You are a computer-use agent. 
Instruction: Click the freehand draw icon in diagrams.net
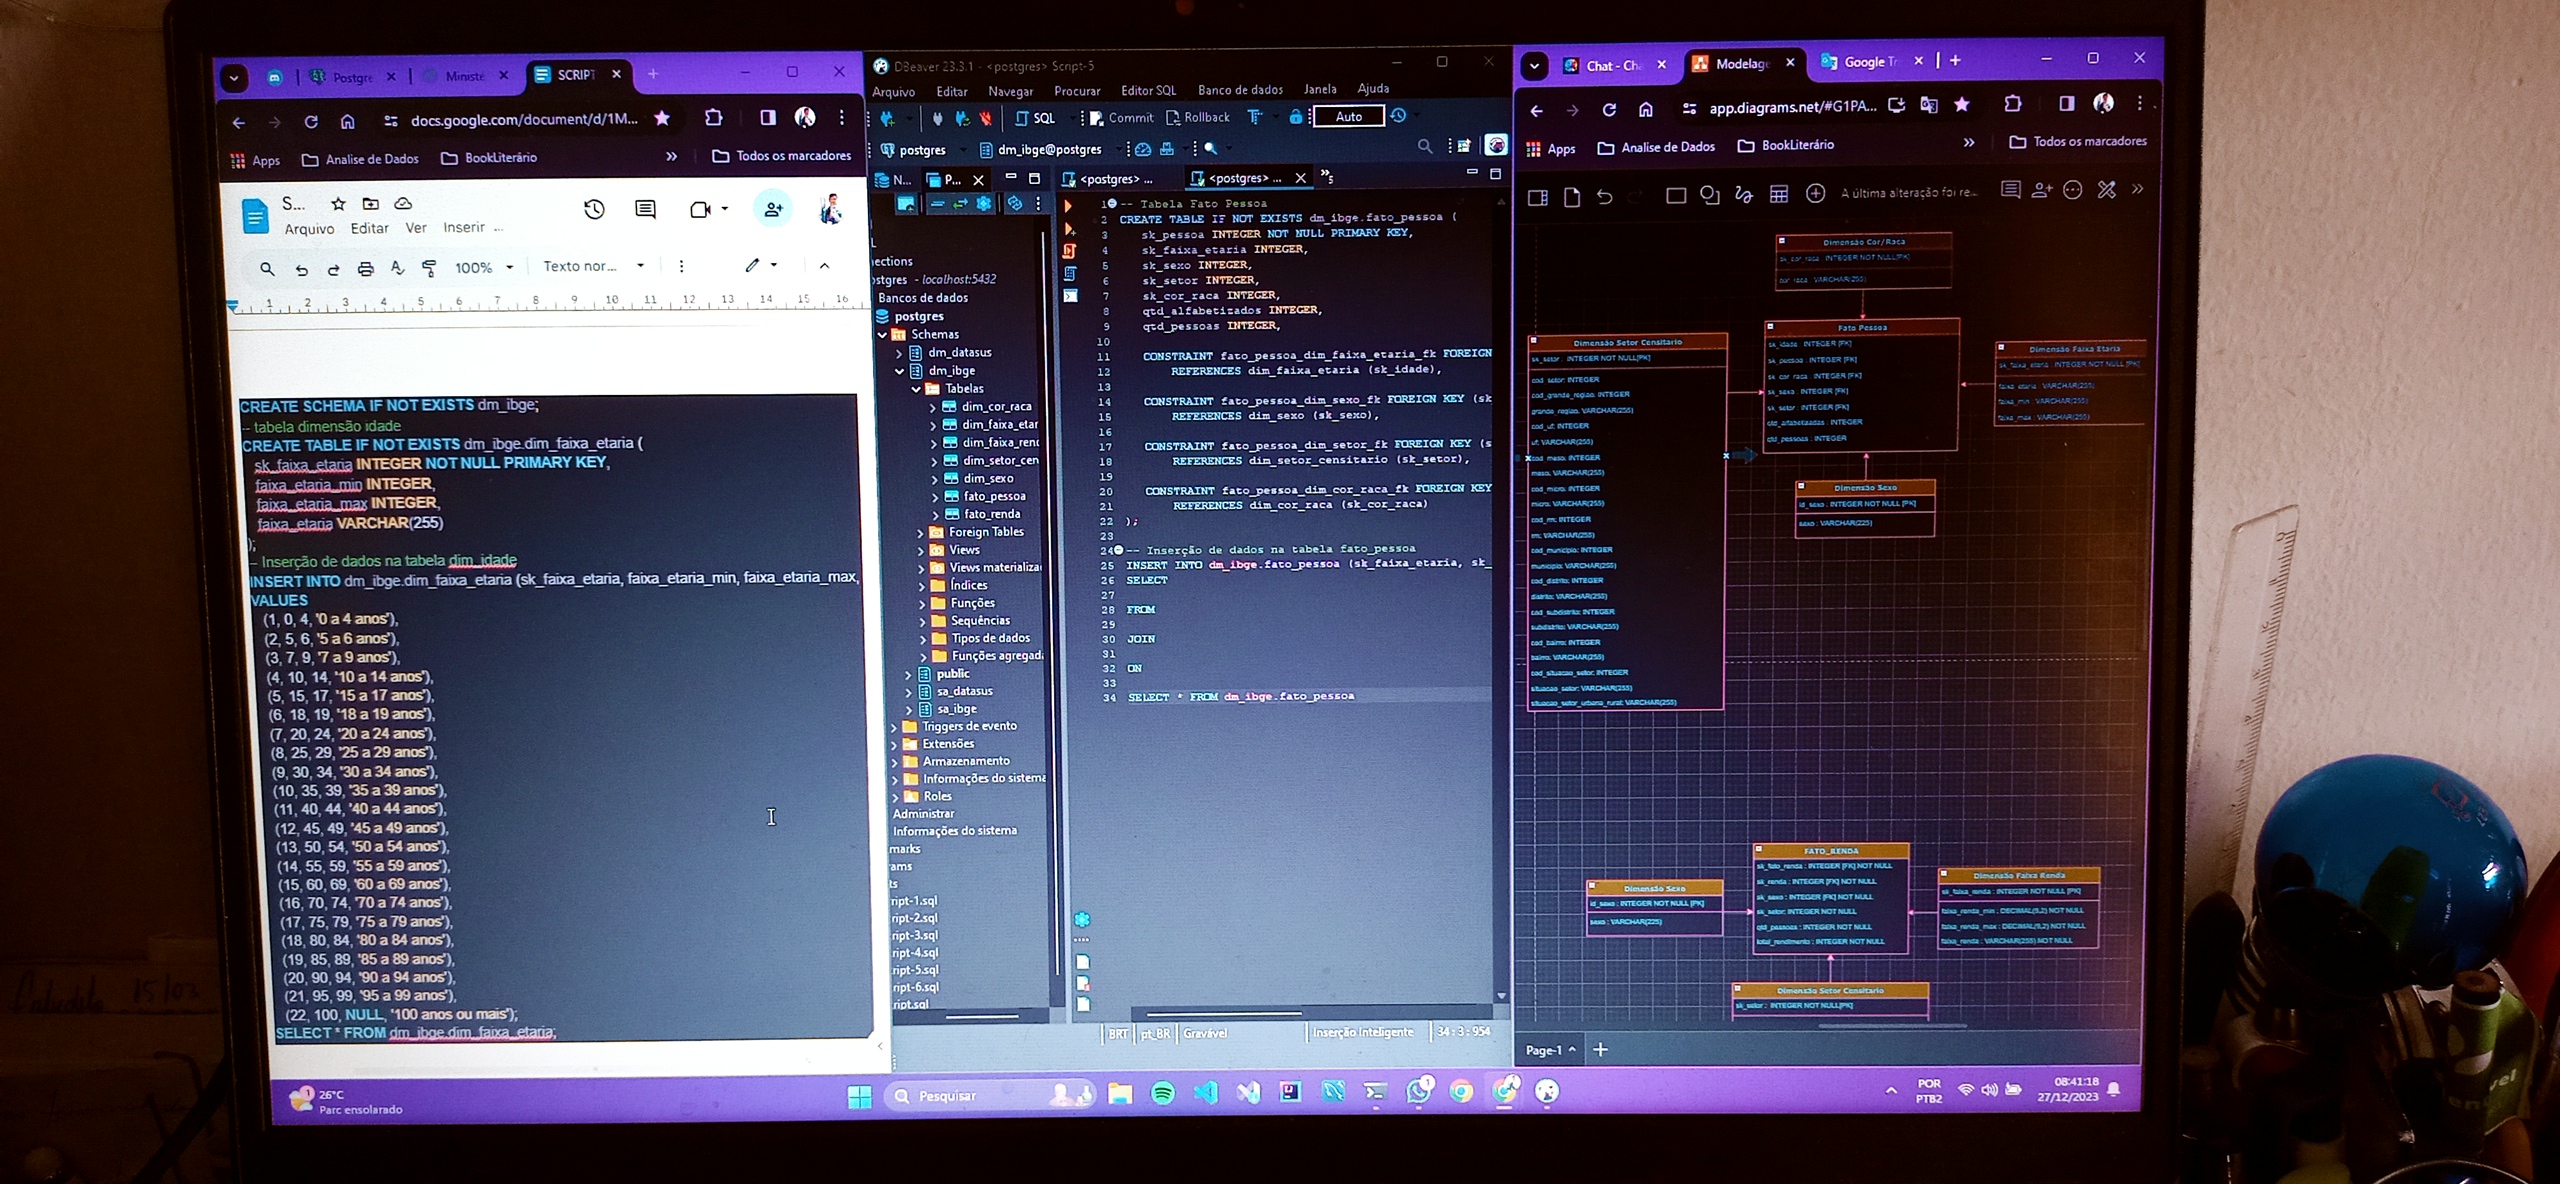coord(1744,194)
